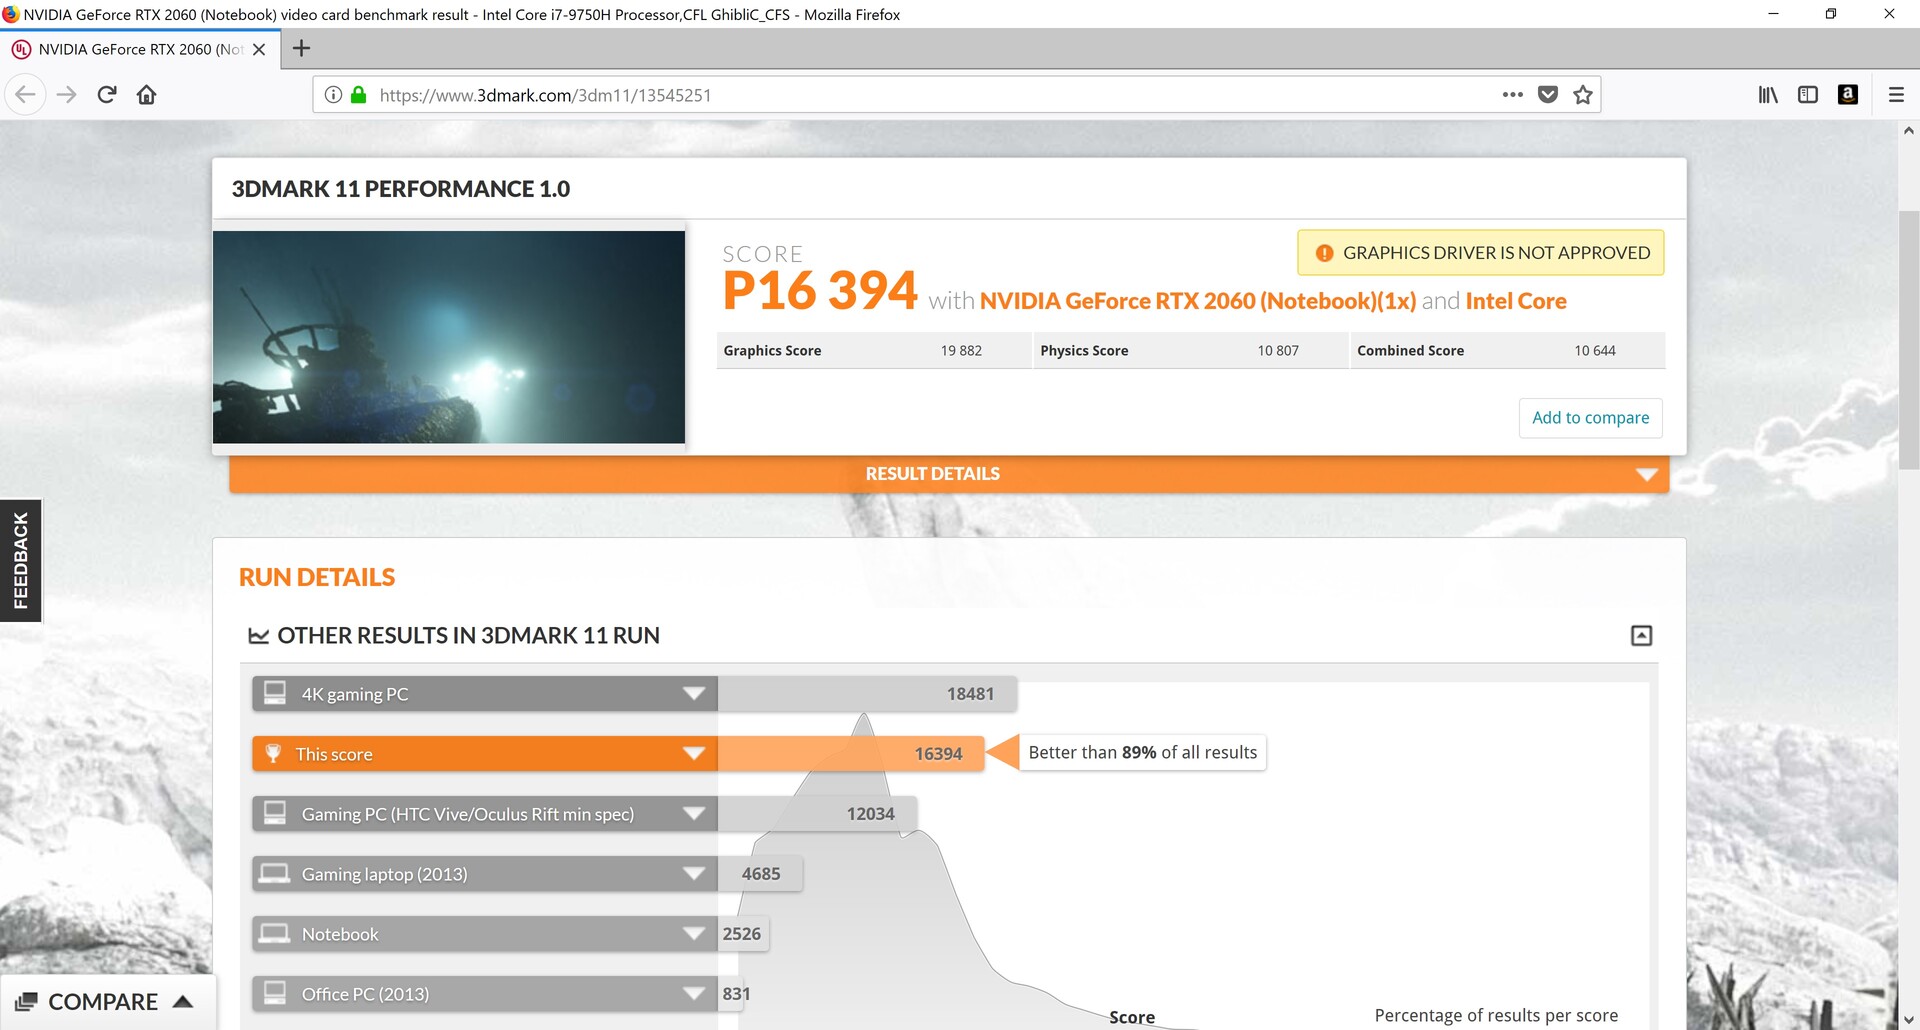Open the NVIDIA GeForce RTX 2060 (Notebook) link

click(x=1198, y=301)
